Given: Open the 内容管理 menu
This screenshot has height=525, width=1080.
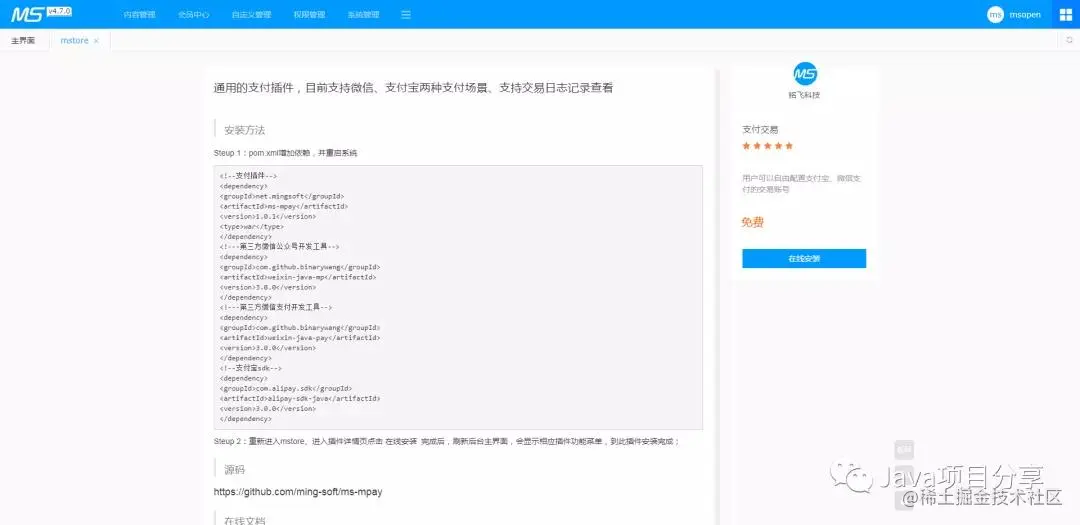Looking at the screenshot, I should [x=139, y=14].
